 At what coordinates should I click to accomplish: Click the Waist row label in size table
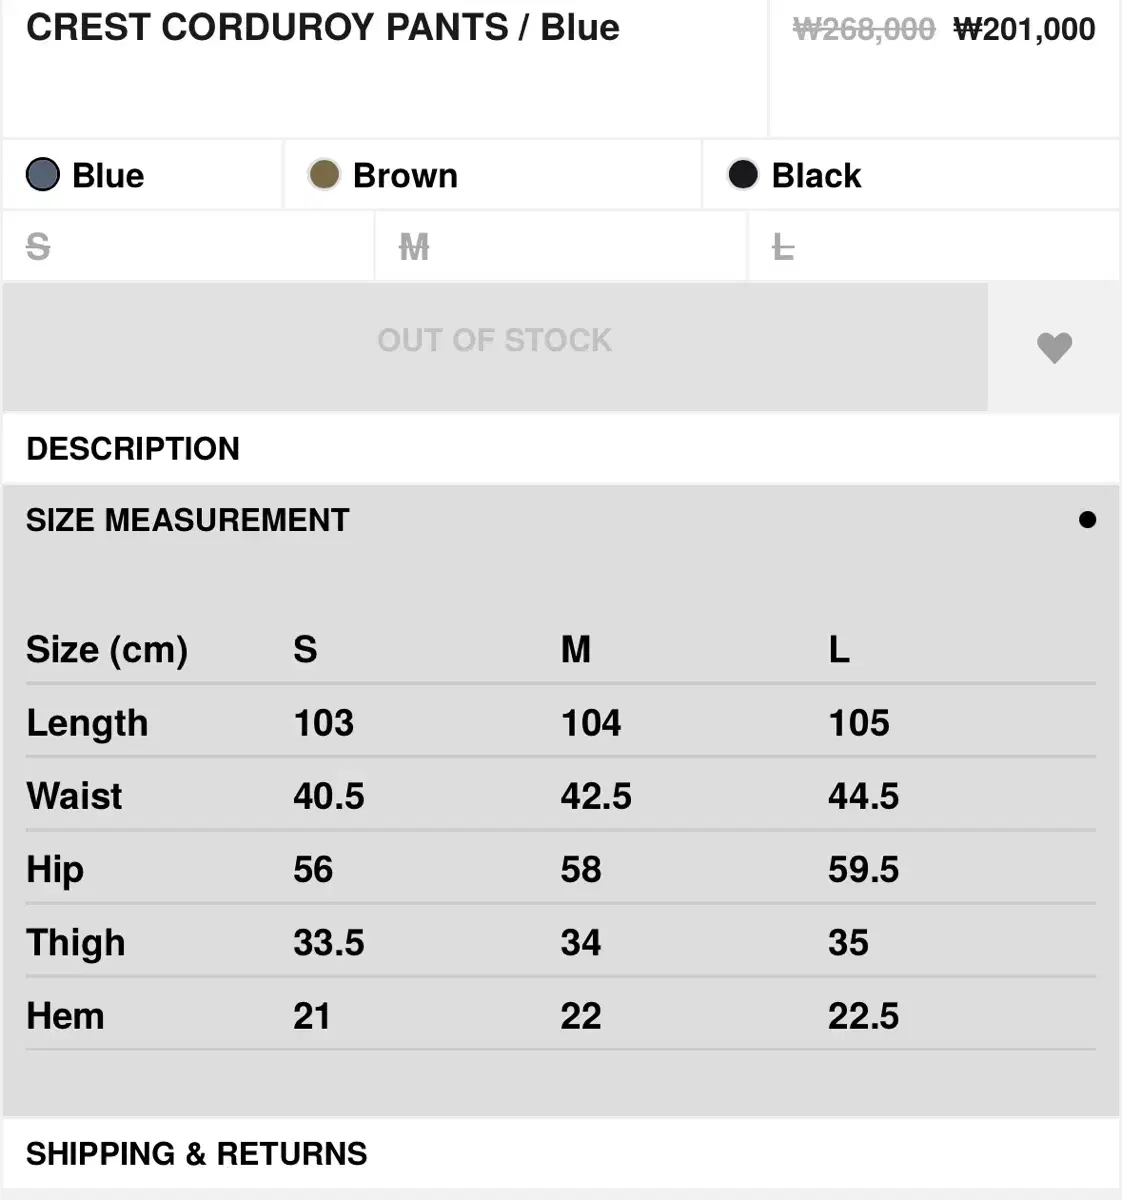coord(75,796)
